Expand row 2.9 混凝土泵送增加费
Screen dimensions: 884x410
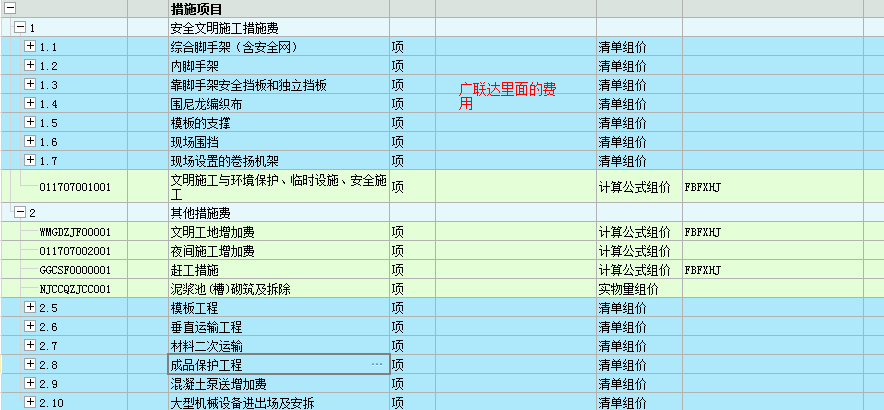pos(30,383)
